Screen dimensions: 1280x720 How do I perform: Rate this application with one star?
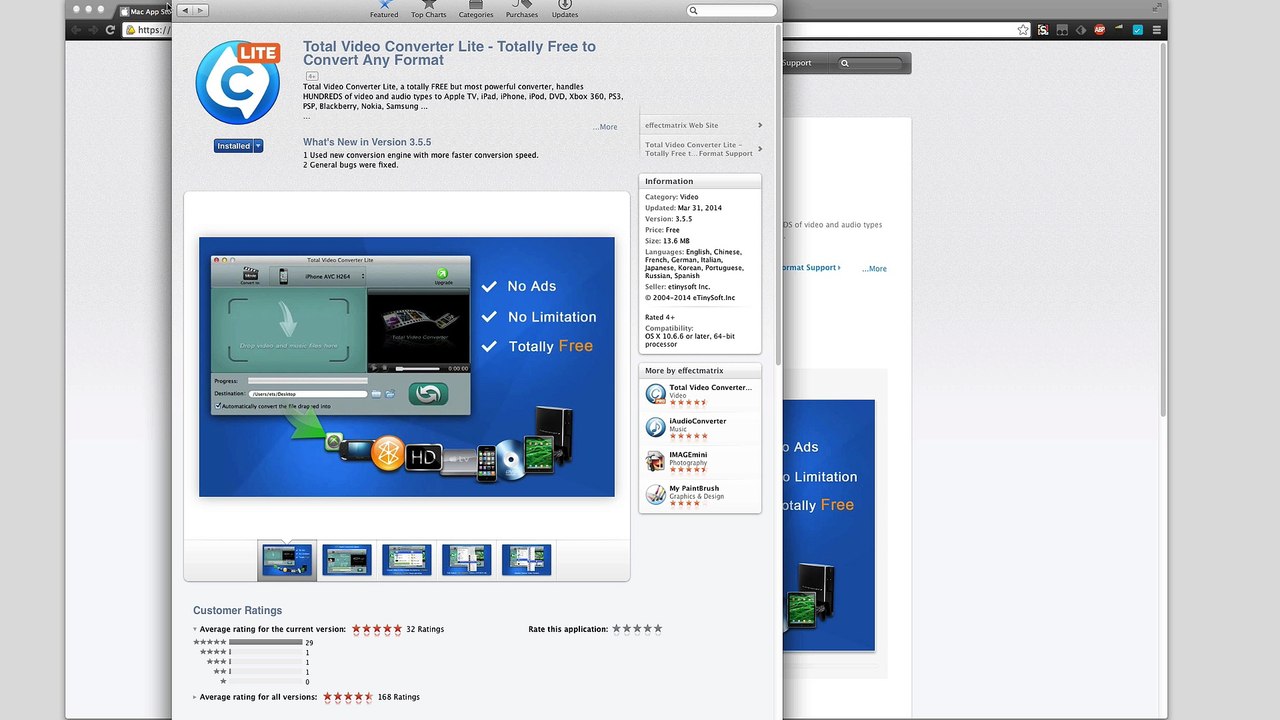[617, 629]
